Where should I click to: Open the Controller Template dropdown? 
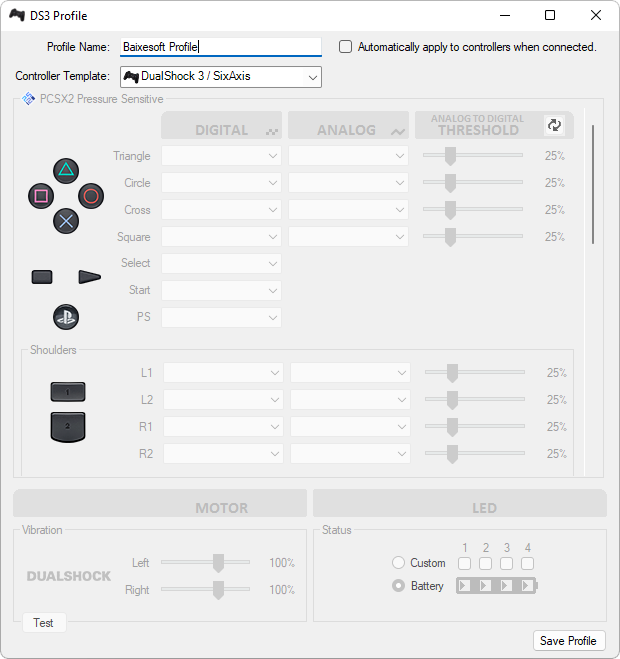pyautogui.click(x=220, y=77)
